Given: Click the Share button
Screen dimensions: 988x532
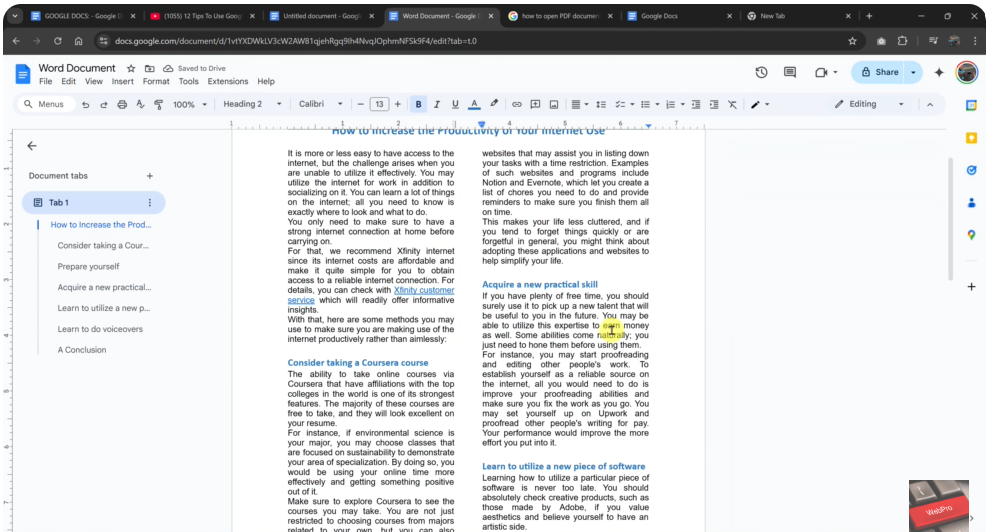Looking at the screenshot, I should point(878,72).
